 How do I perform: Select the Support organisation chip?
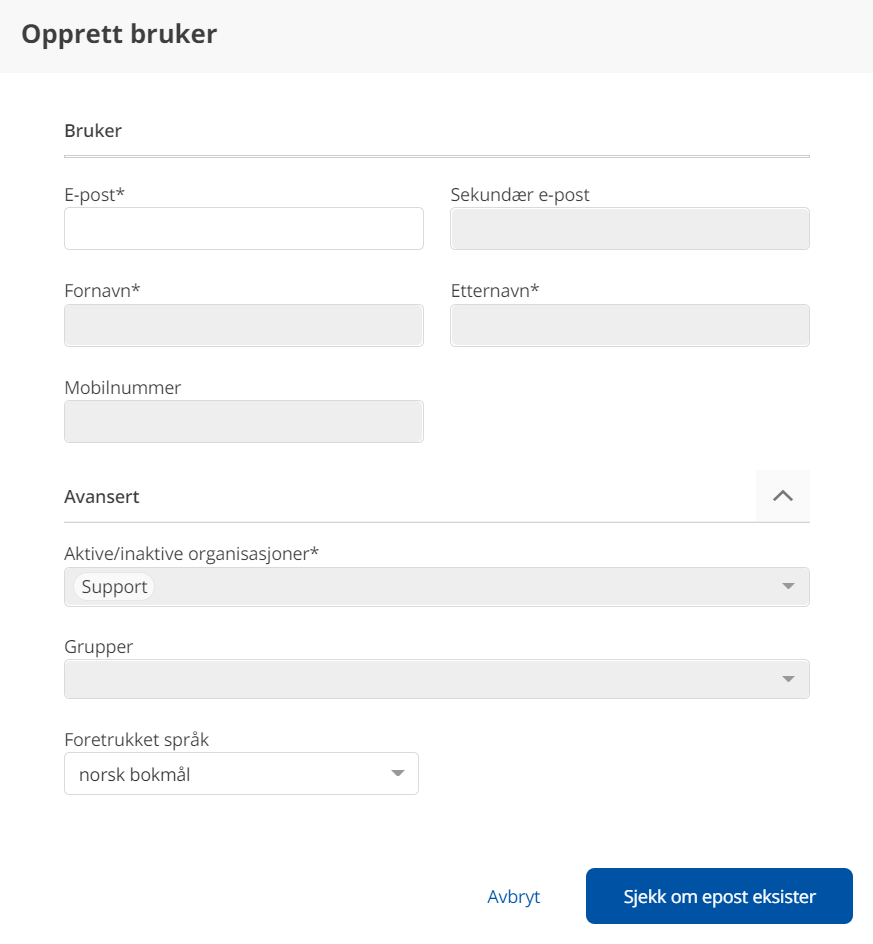[114, 587]
